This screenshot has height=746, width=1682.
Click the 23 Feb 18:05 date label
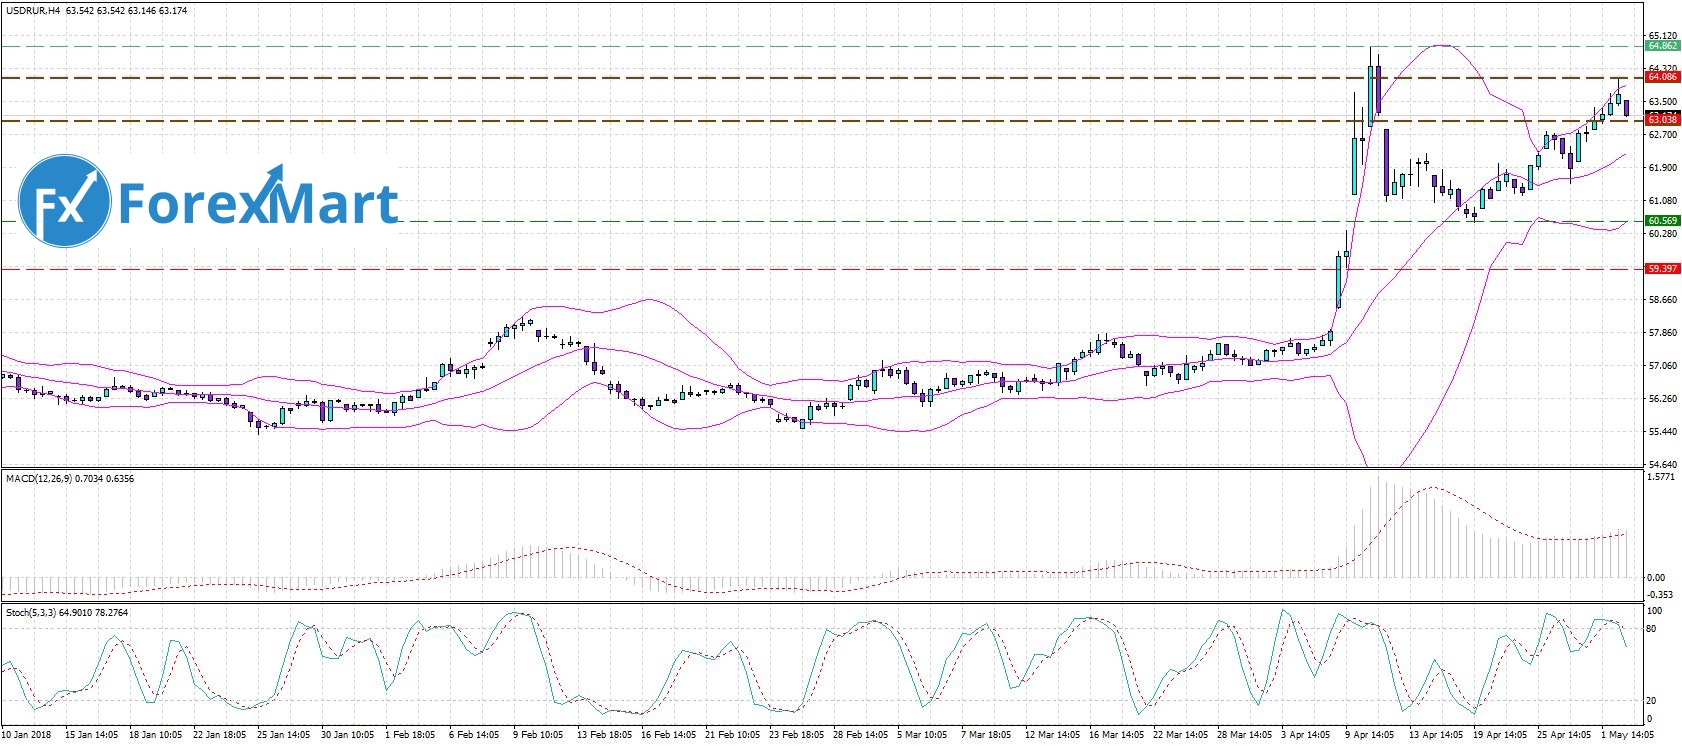(796, 735)
